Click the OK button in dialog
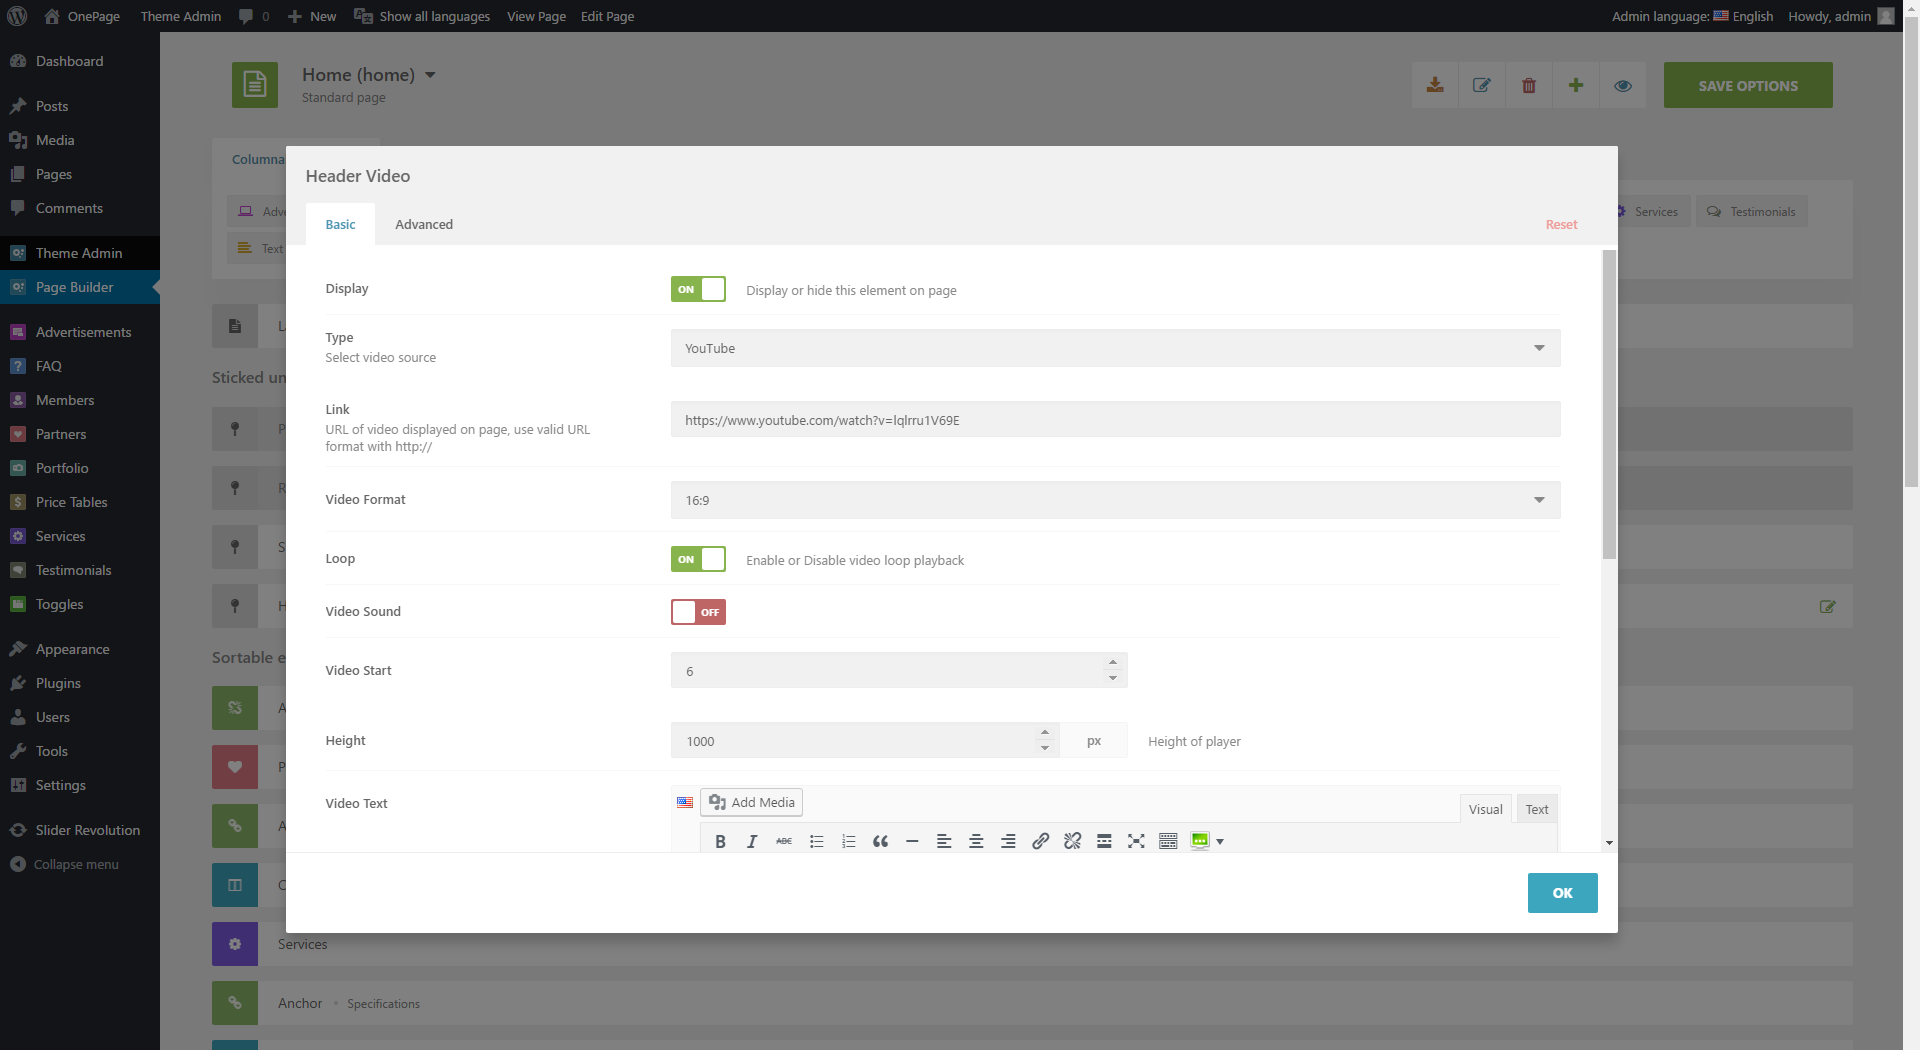 pos(1562,893)
